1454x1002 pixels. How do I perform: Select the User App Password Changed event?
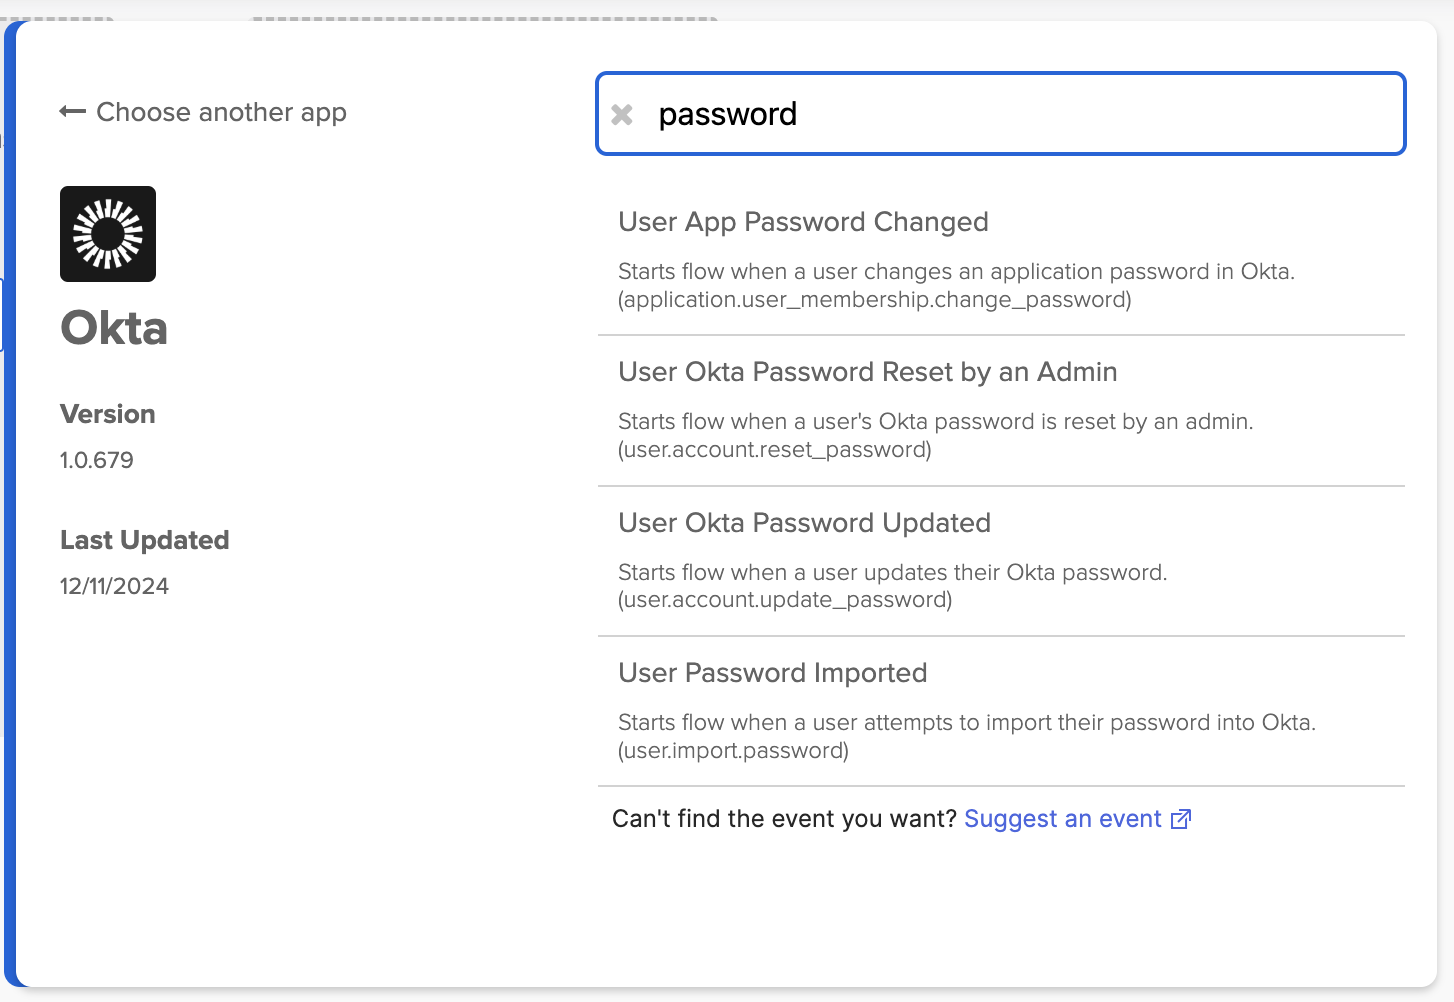(802, 222)
